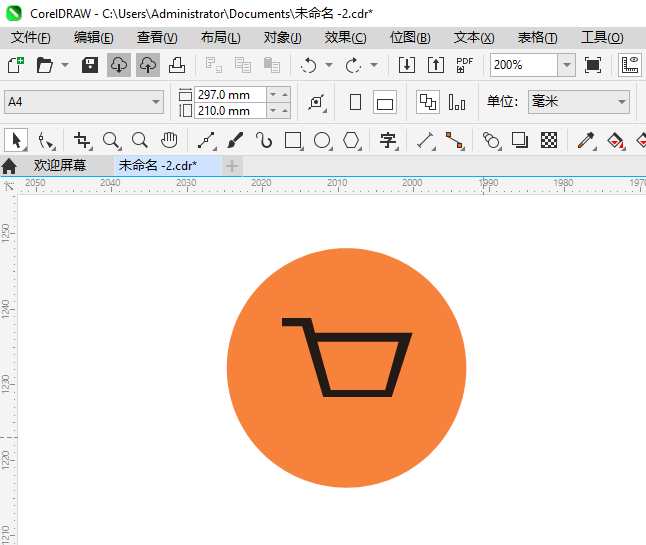Select the Zoom magnifier tool
The width and height of the screenshot is (646, 545).
click(x=112, y=140)
